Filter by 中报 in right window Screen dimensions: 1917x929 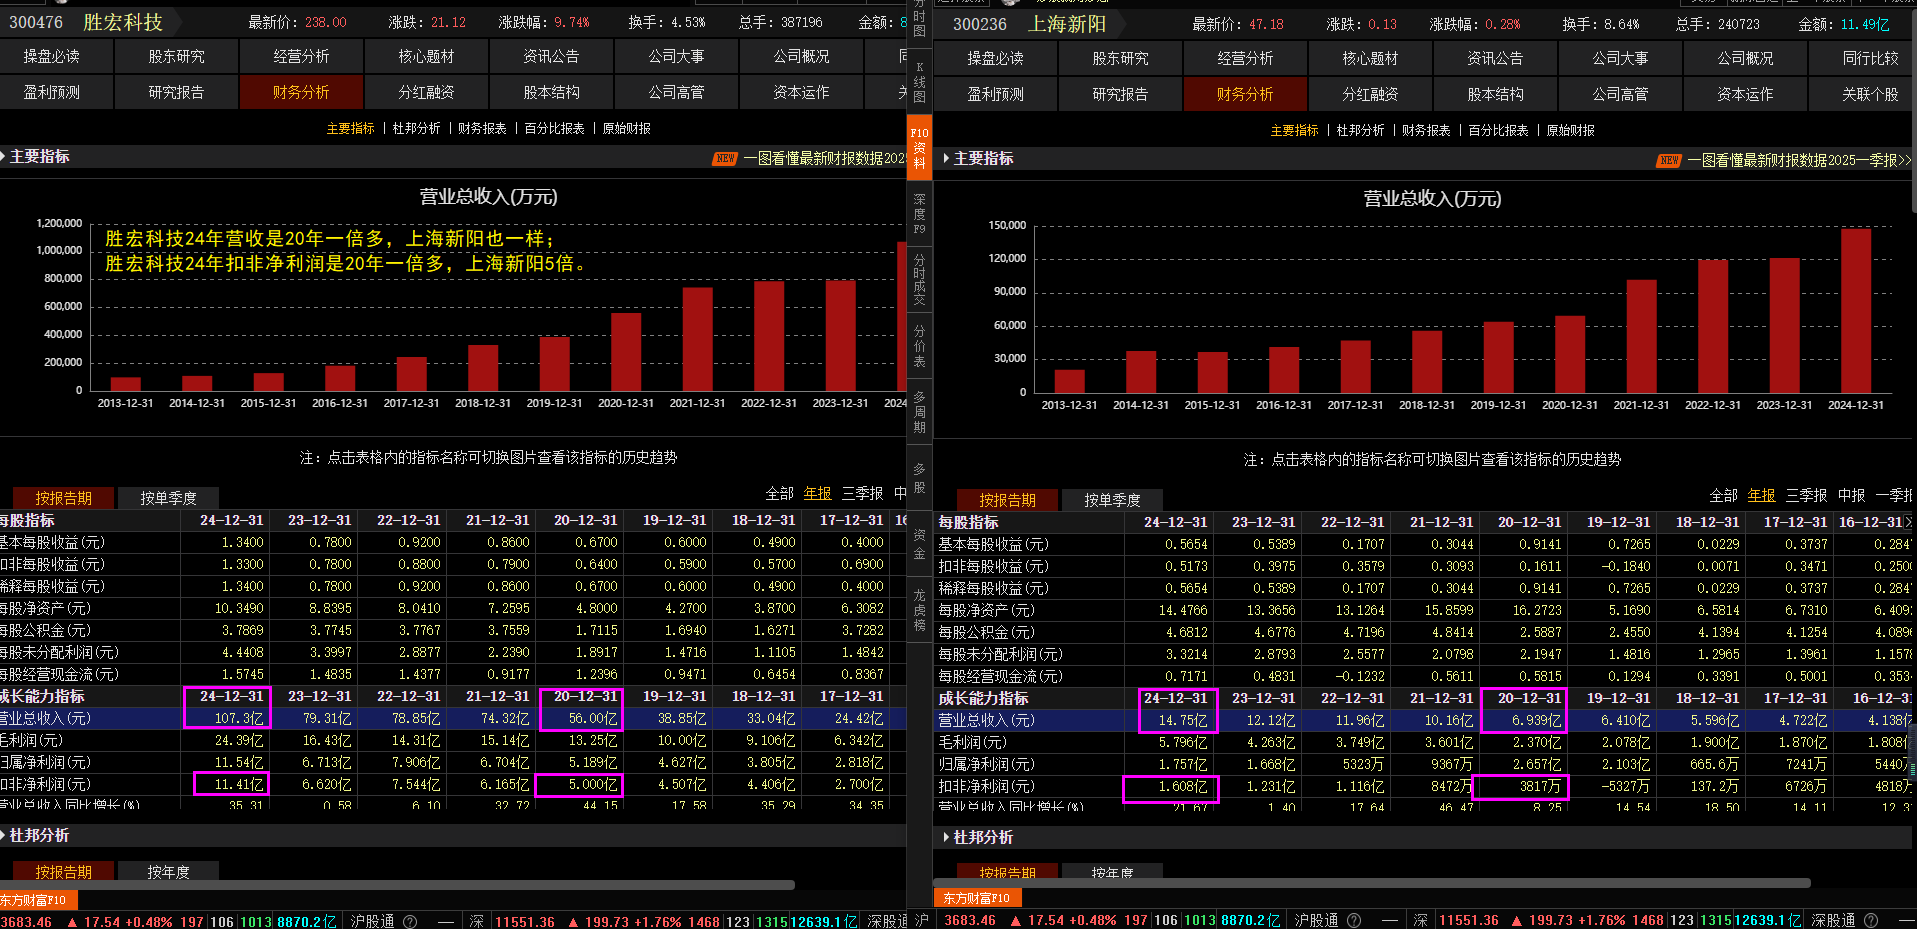pos(1851,496)
